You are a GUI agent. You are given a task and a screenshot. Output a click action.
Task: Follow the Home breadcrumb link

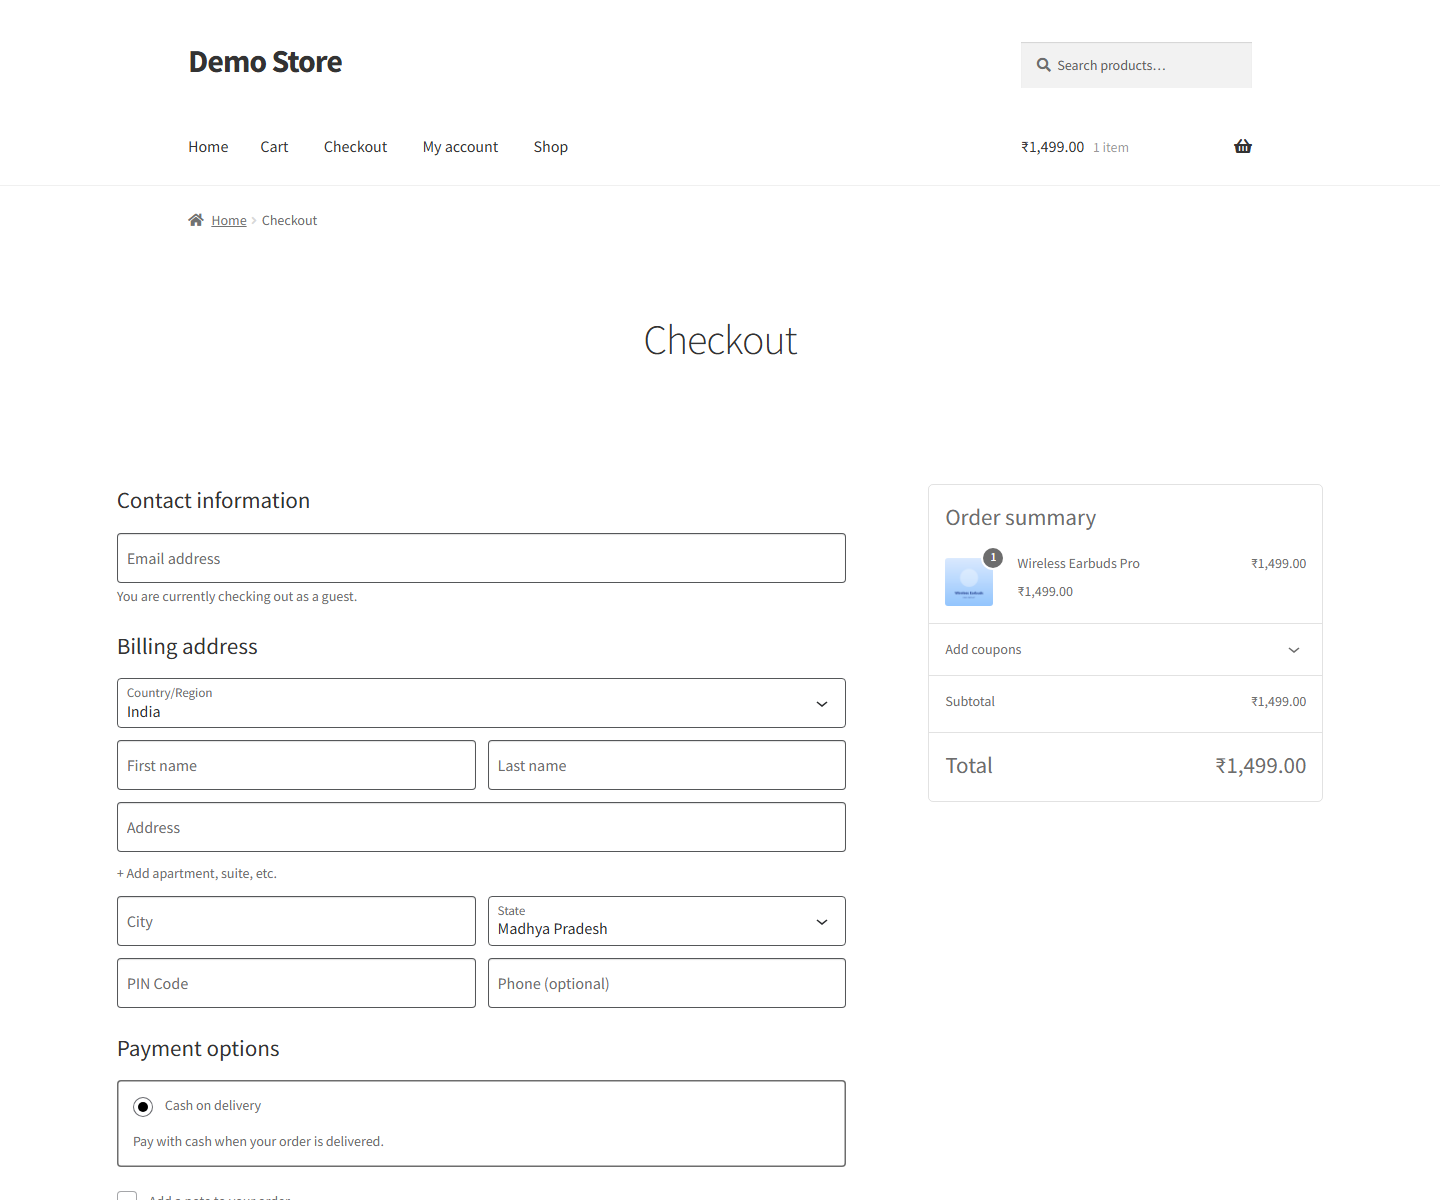pyautogui.click(x=229, y=220)
